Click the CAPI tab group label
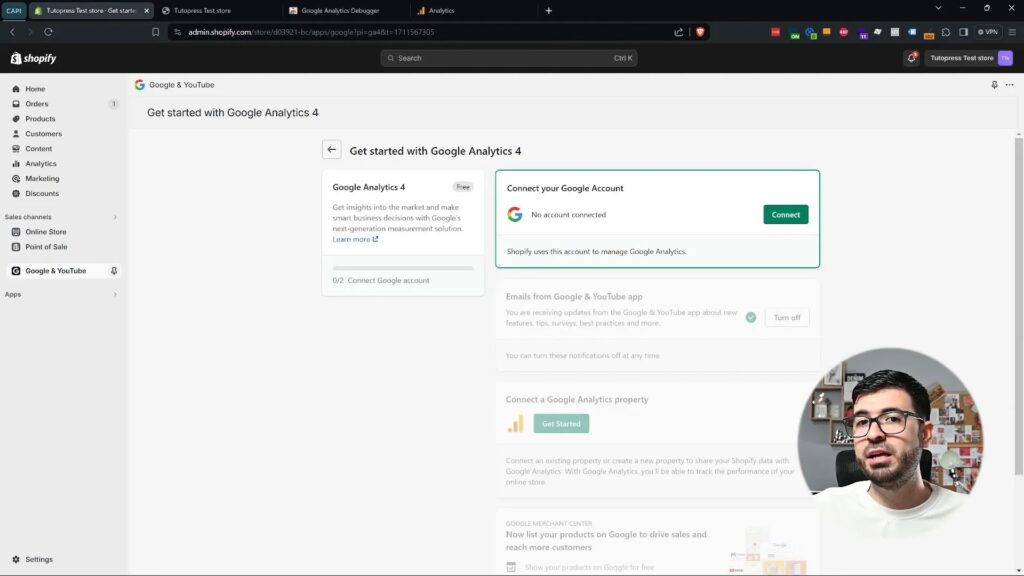Image resolution: width=1024 pixels, height=576 pixels. click(14, 10)
